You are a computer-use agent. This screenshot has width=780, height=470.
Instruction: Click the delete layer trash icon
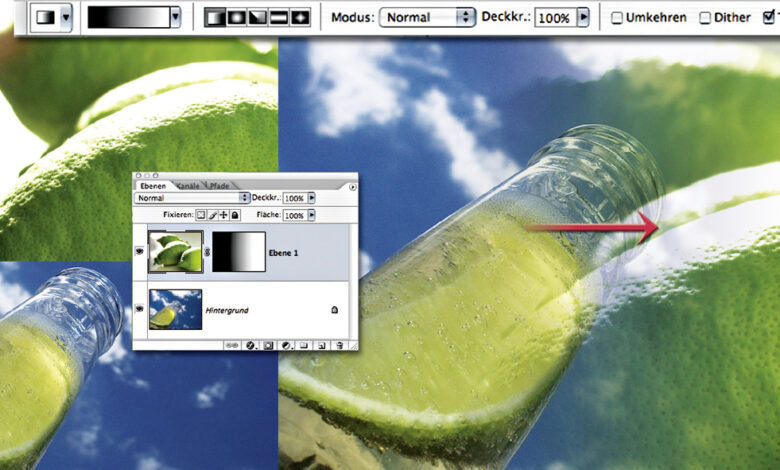[x=339, y=345]
